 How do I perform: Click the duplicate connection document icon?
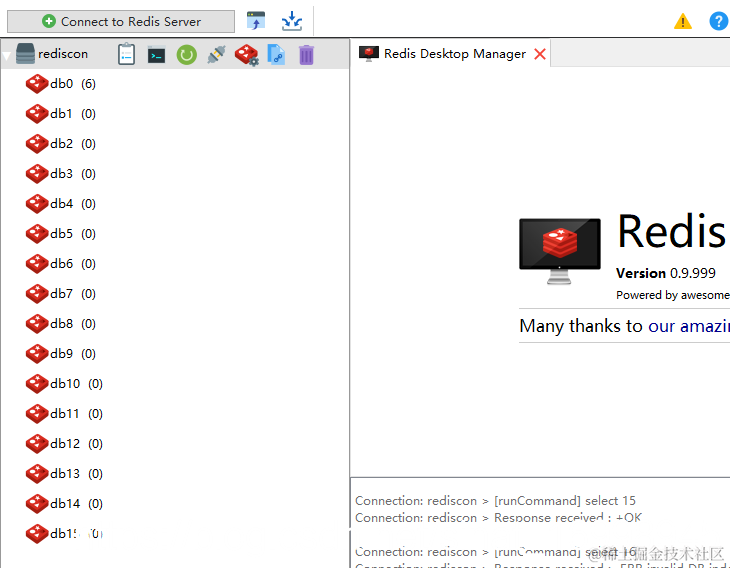(x=276, y=54)
